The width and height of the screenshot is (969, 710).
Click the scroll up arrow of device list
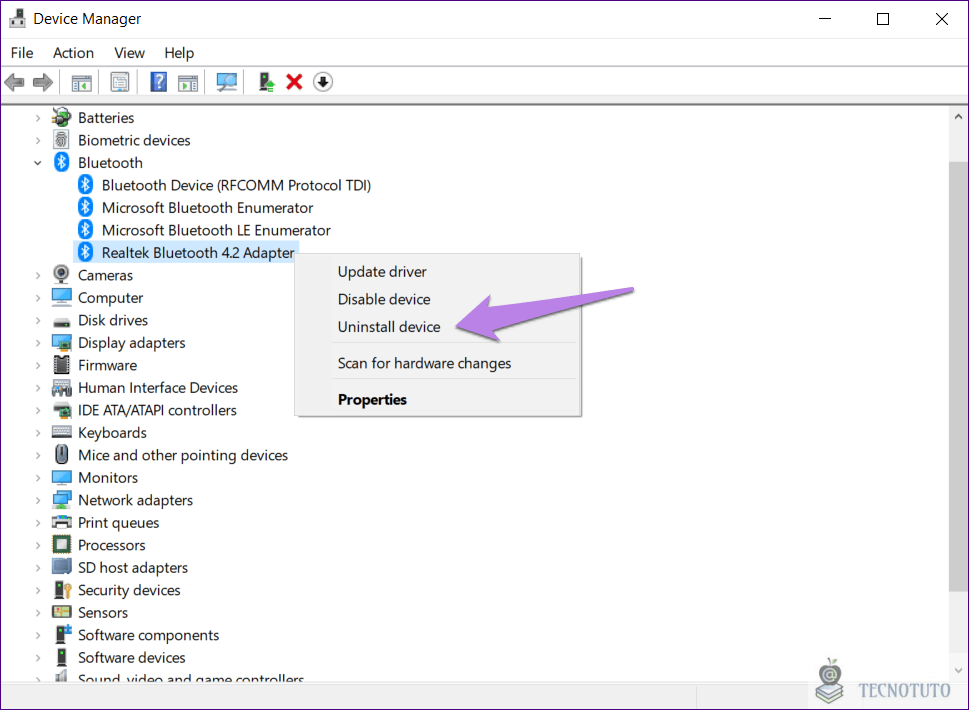(x=958, y=117)
